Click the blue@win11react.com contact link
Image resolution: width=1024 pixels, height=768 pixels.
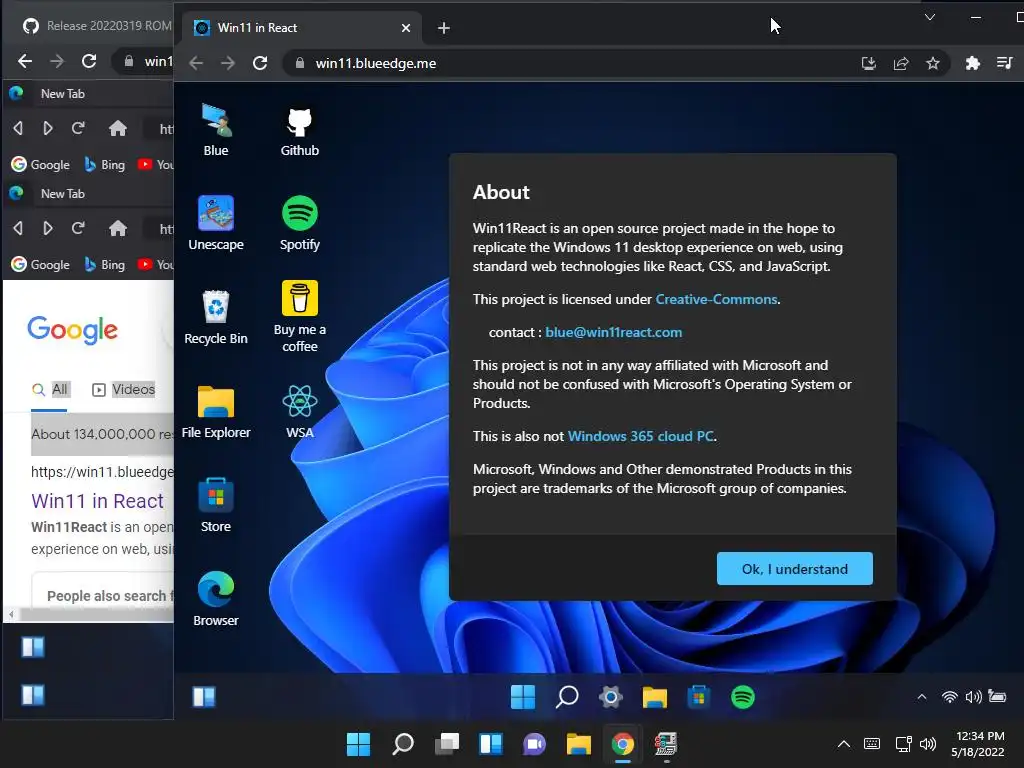pyautogui.click(x=613, y=332)
